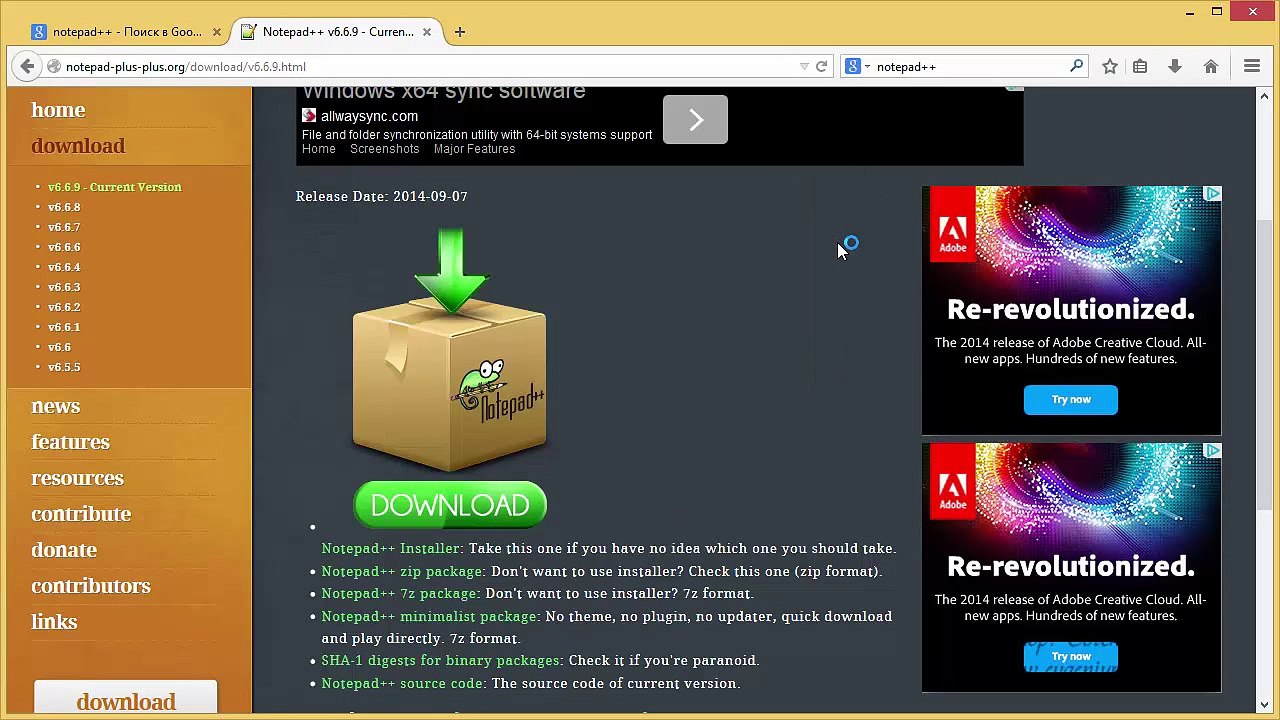The width and height of the screenshot is (1280, 720).
Task: Open the links sidebar menu item
Action: (x=54, y=622)
